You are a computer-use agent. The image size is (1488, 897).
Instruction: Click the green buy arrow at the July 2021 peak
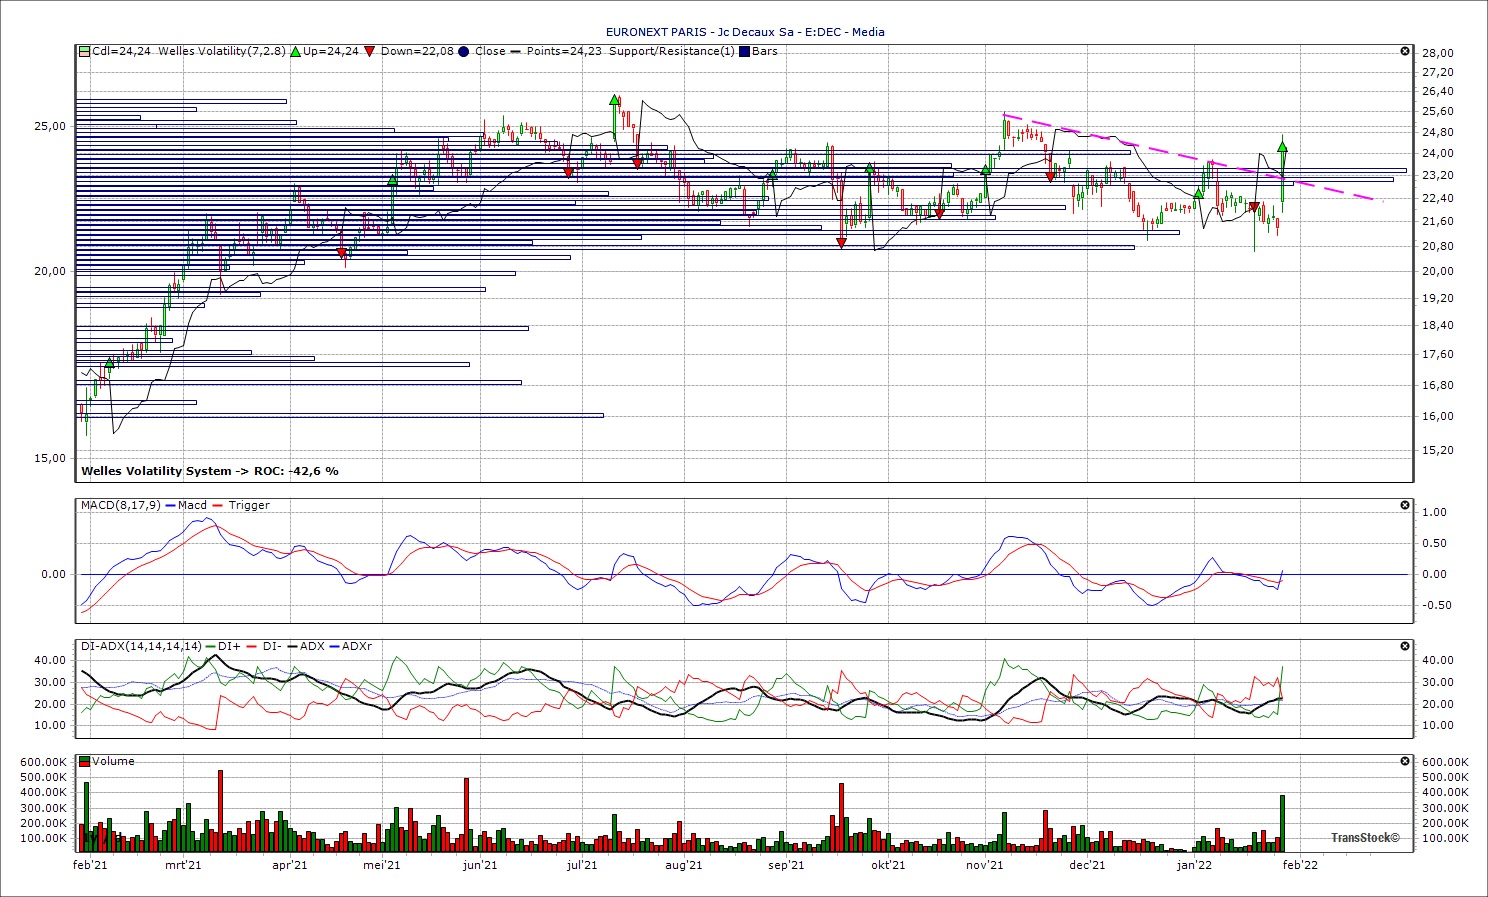(614, 100)
